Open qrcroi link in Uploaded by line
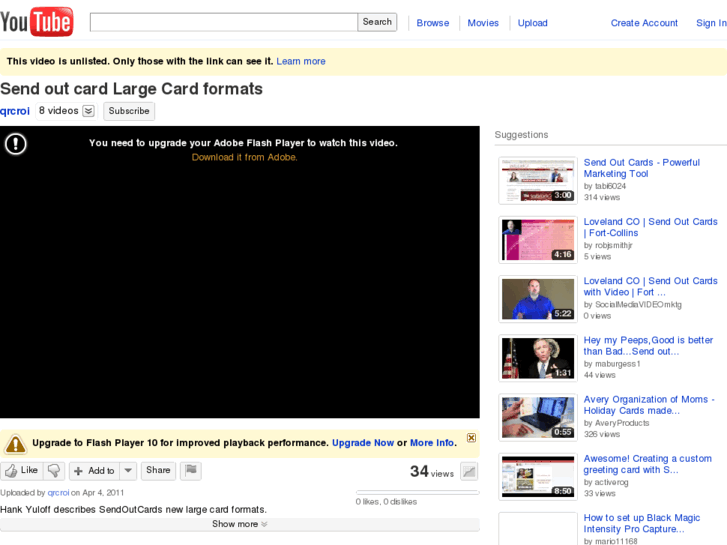 point(58,493)
